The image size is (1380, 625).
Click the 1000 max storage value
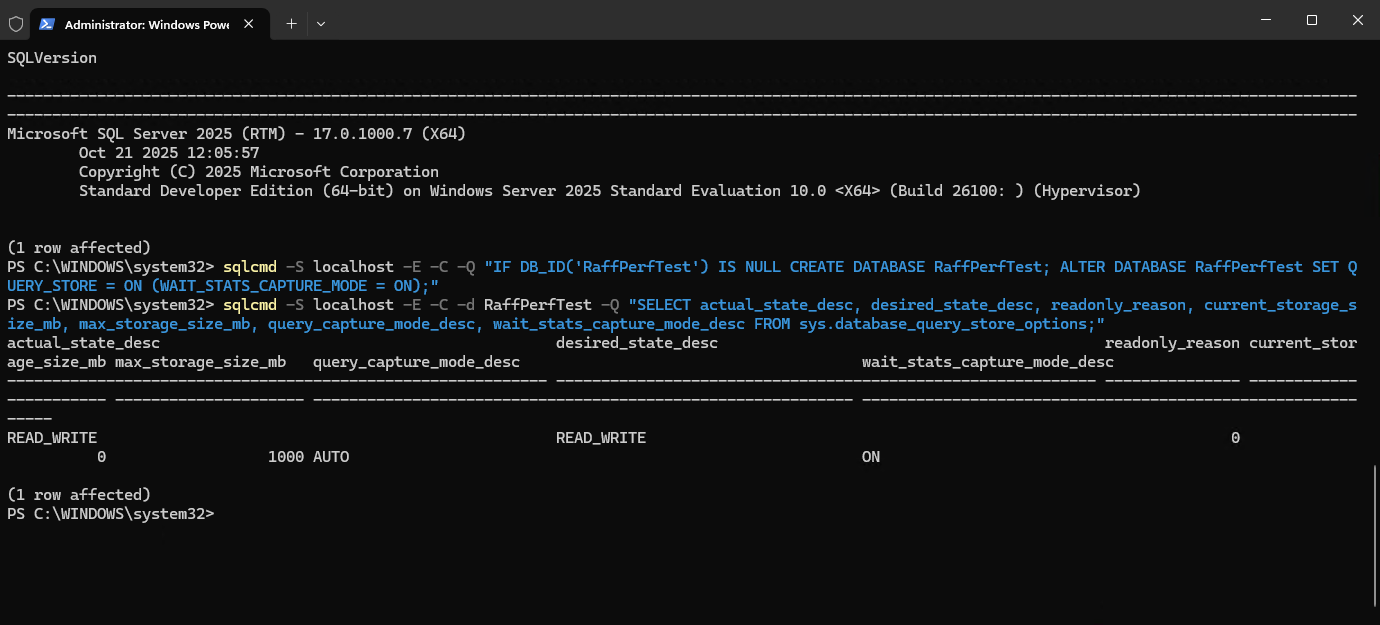tap(286, 457)
